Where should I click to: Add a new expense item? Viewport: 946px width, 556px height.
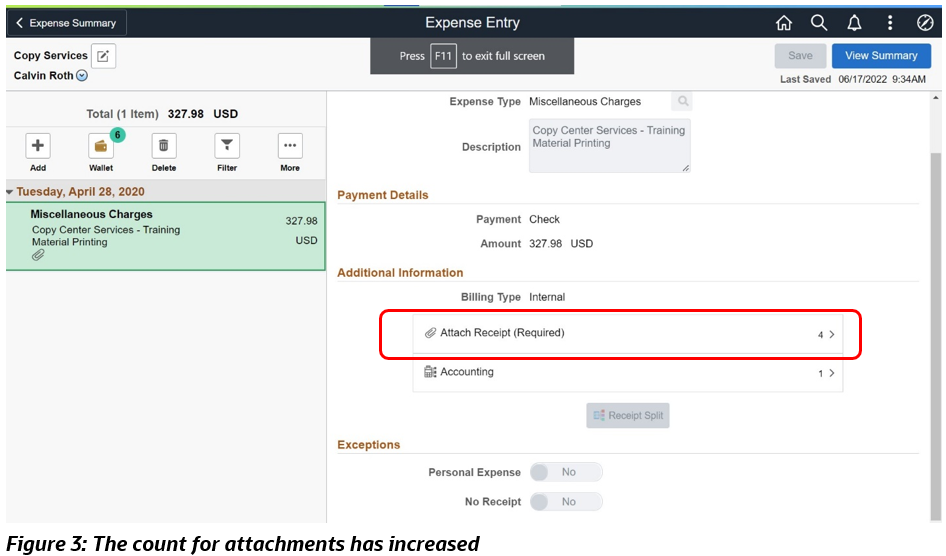pyautogui.click(x=38, y=146)
